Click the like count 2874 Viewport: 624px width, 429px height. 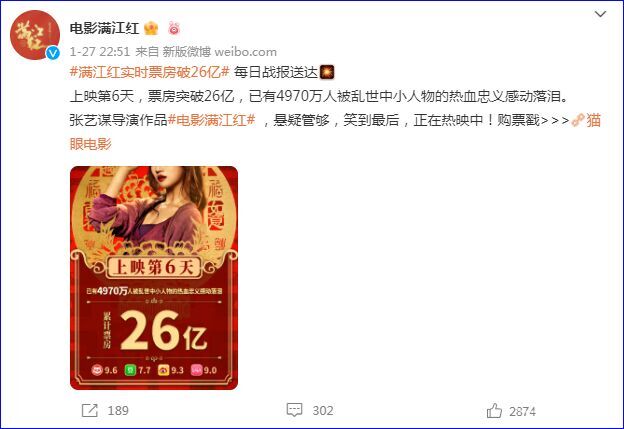click(x=523, y=411)
